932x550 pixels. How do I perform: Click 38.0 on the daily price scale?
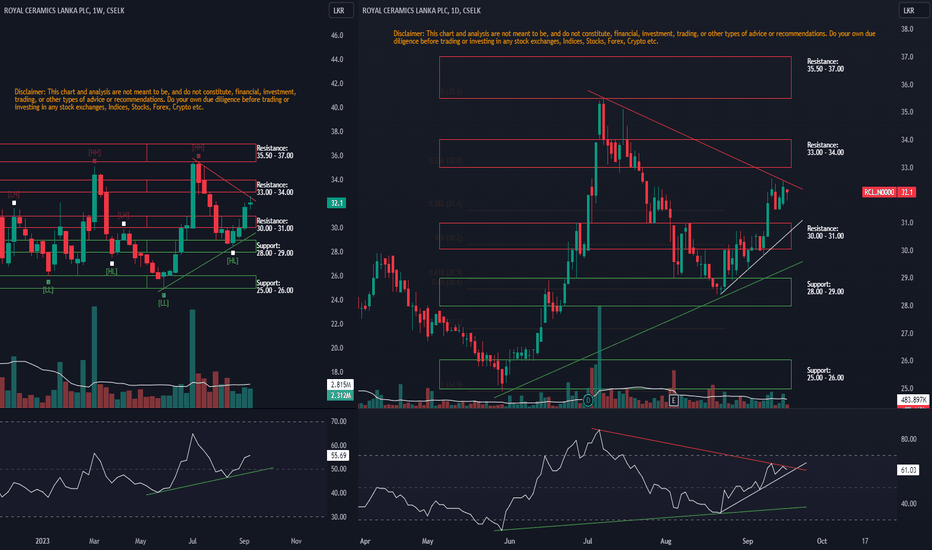pos(907,29)
